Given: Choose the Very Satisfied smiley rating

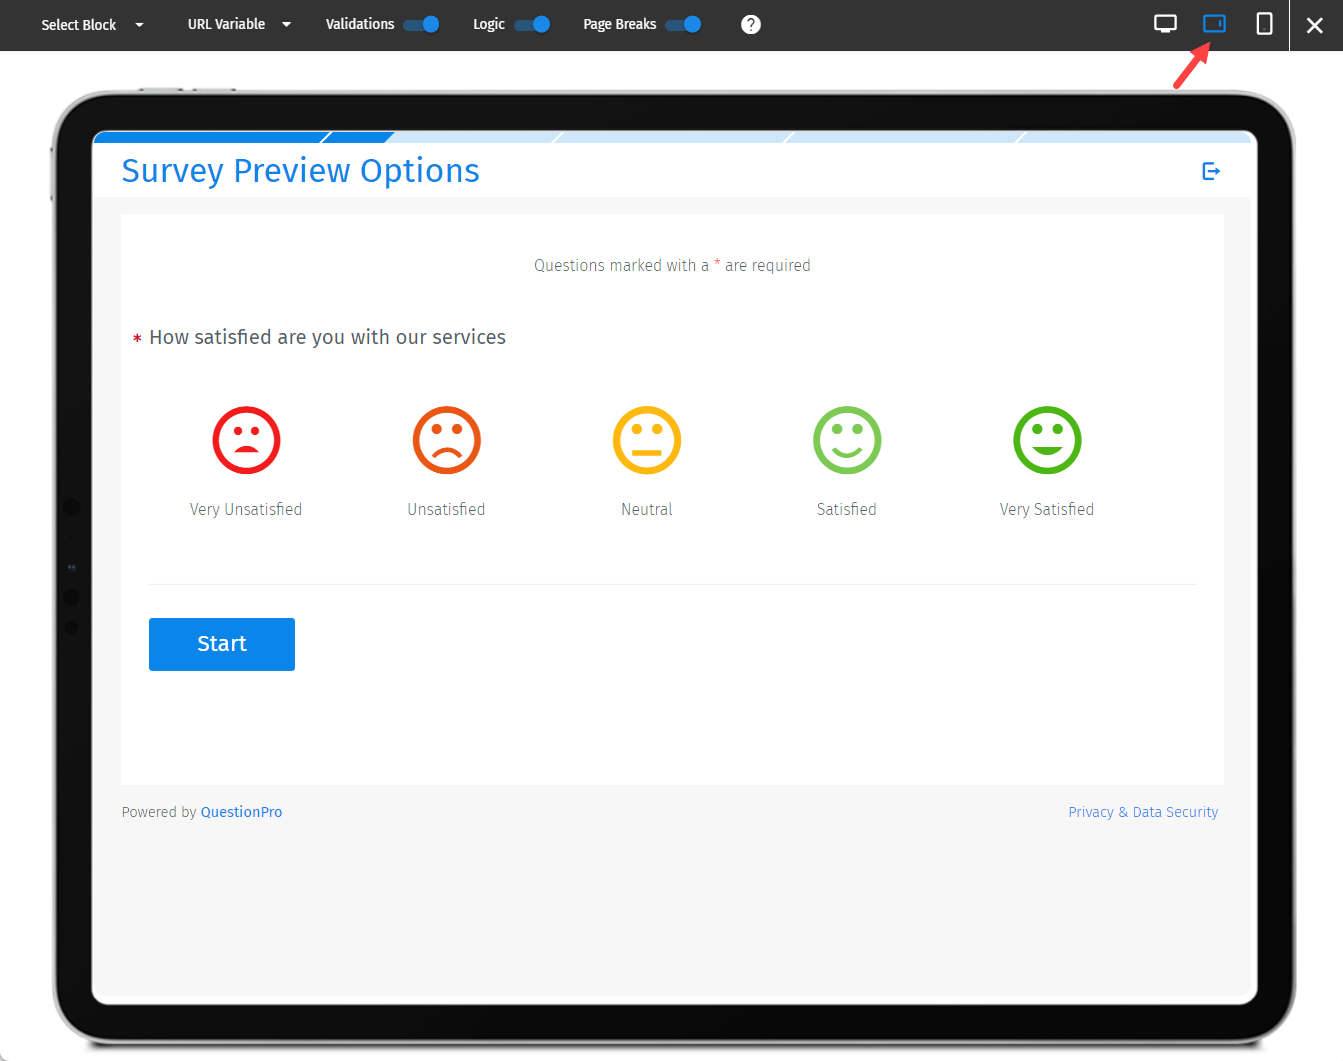Looking at the screenshot, I should coord(1046,440).
